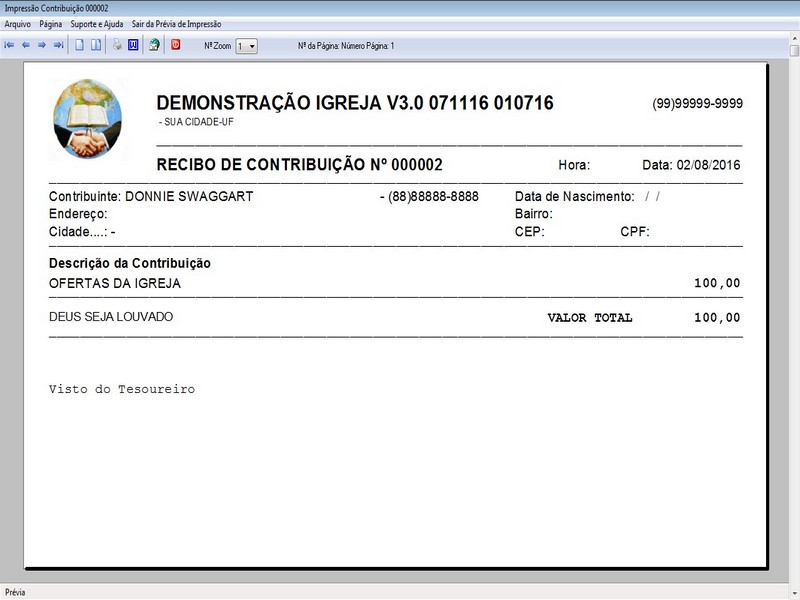Screen dimensions: 800x600
Task: Go to the first page arrow
Action: pyautogui.click(x=9, y=45)
